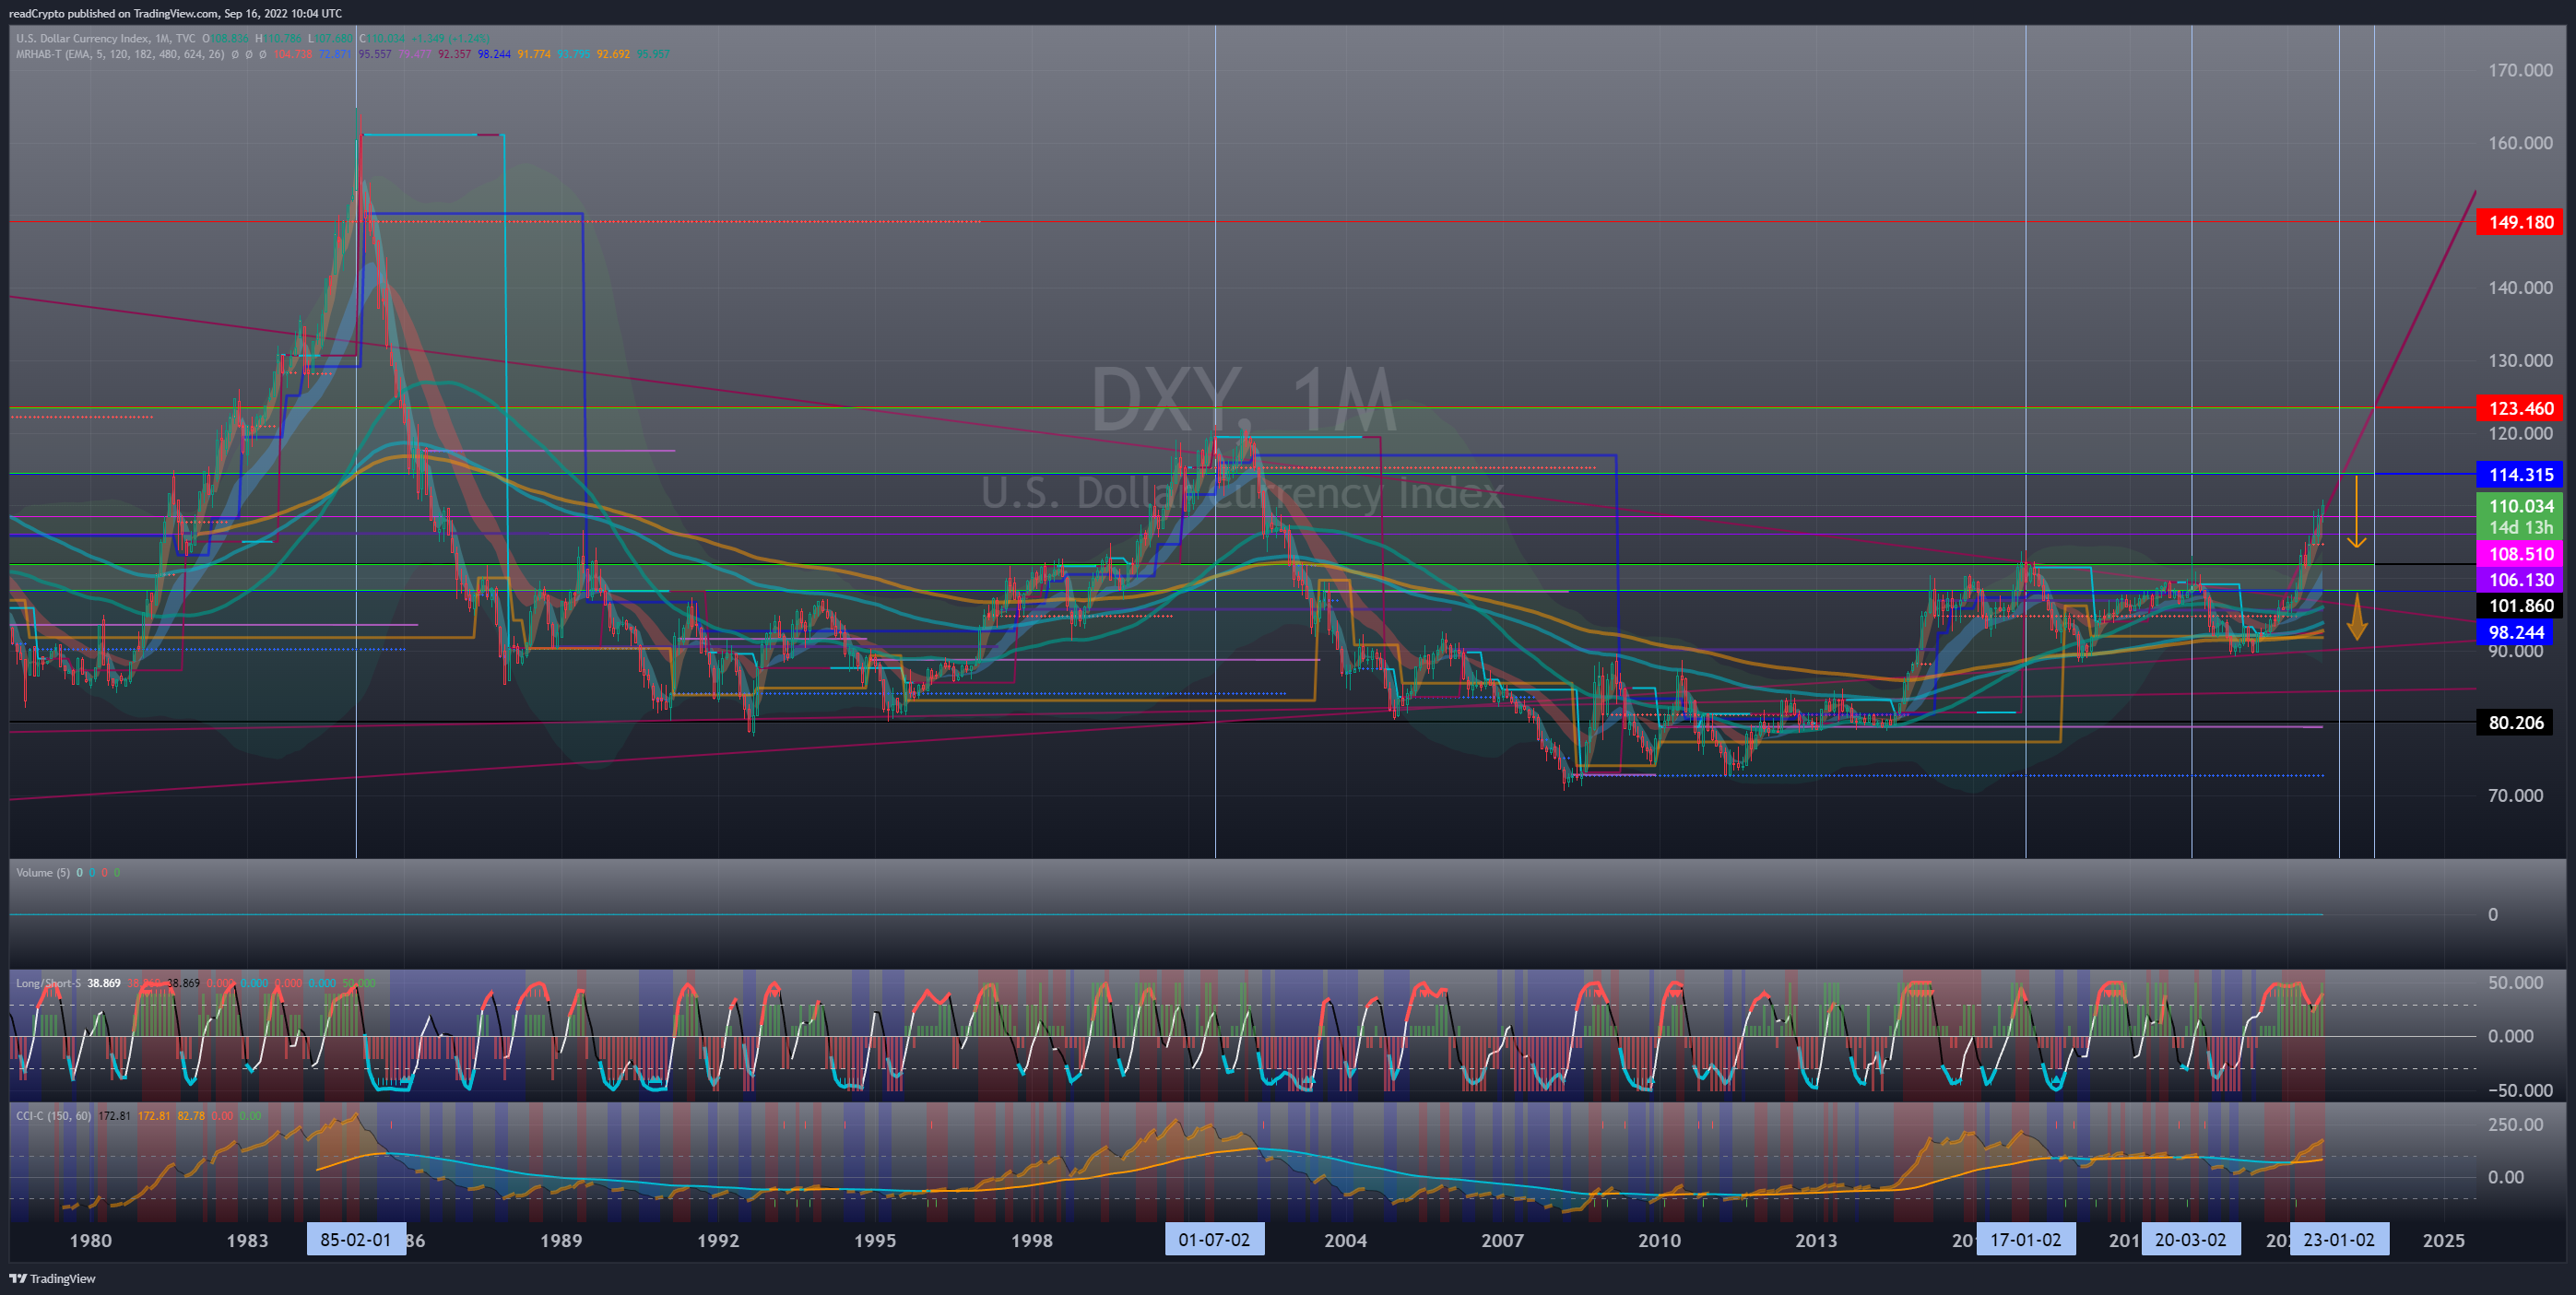The height and width of the screenshot is (1295, 2576).
Task: Select the blue 114.315 price label
Action: (2519, 475)
